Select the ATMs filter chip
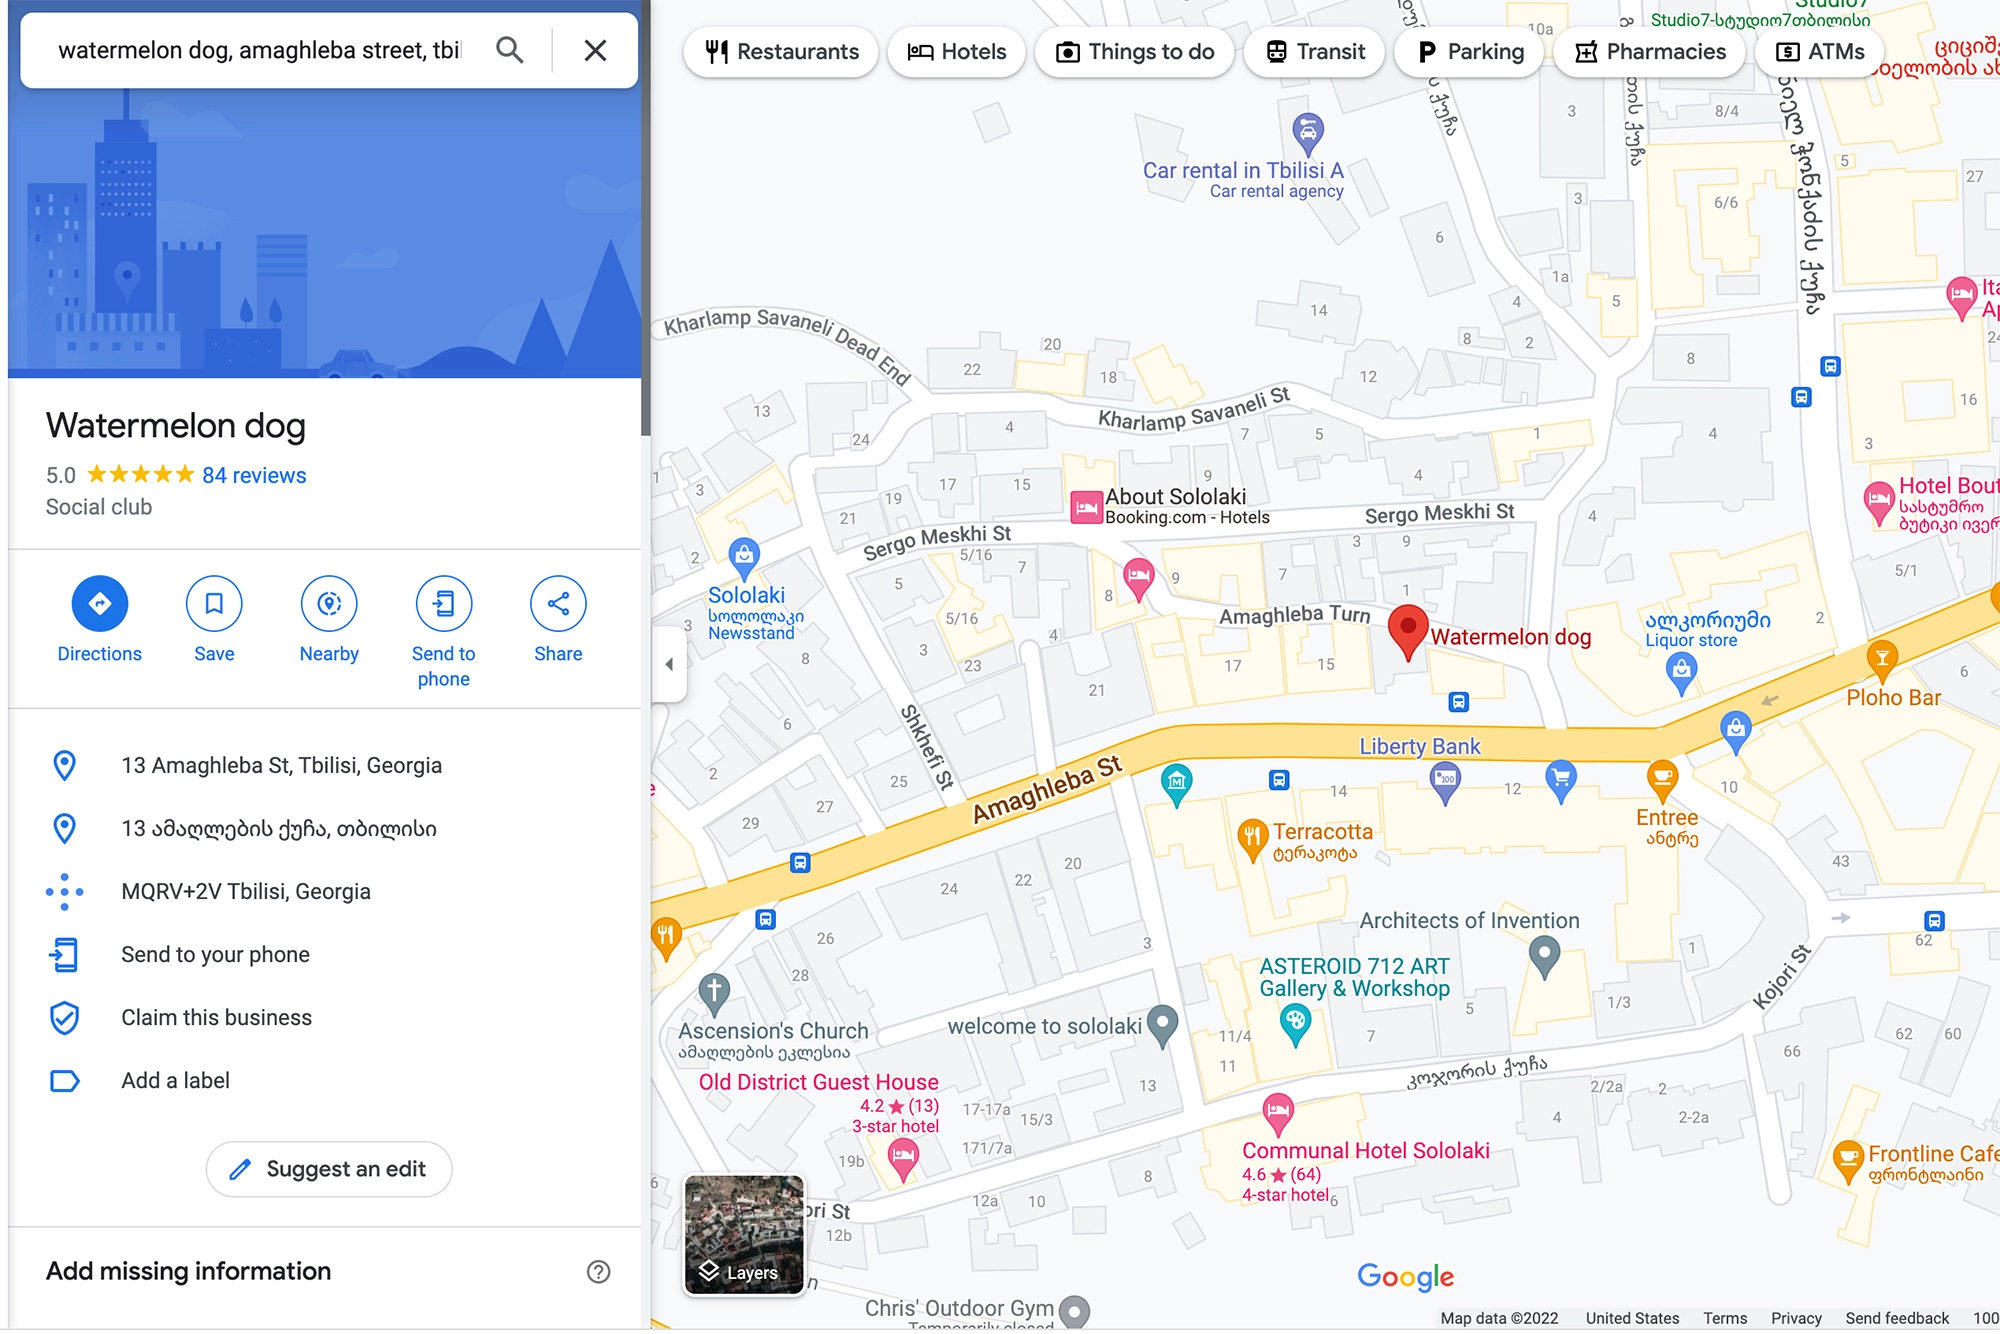The image size is (2000, 1334). pyautogui.click(x=1820, y=52)
